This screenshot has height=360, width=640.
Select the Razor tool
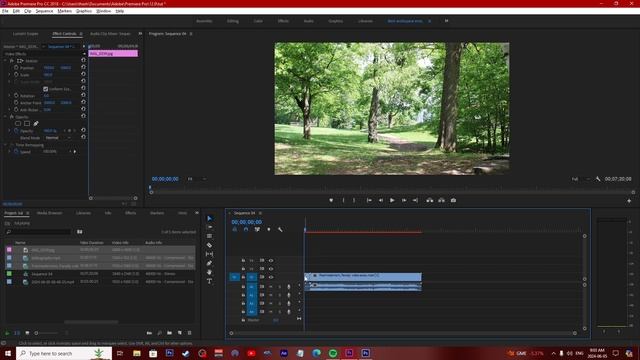click(209, 245)
